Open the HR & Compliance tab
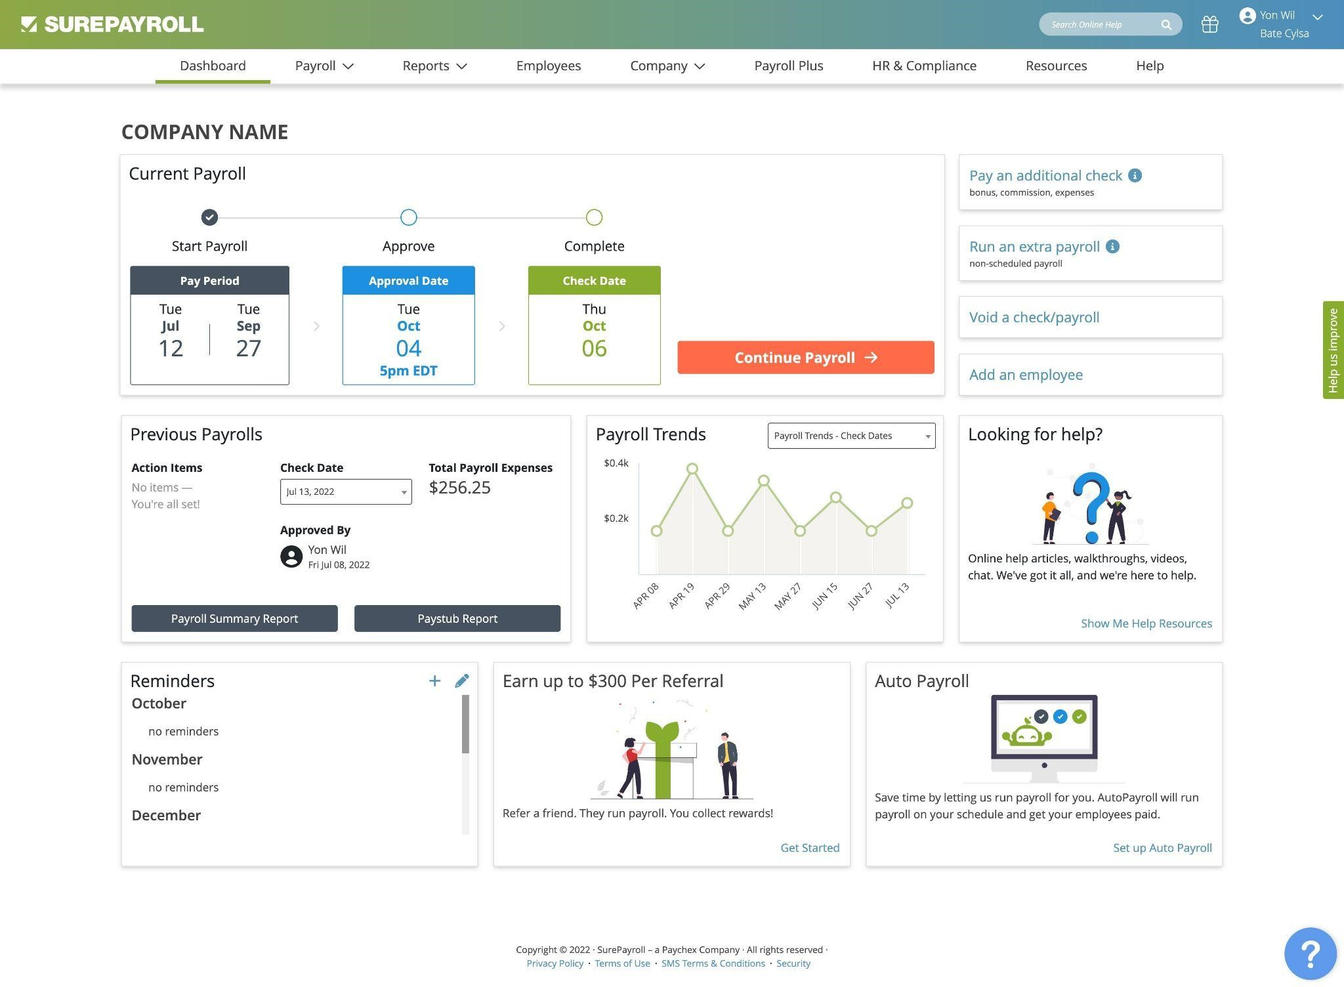1344x987 pixels. tap(924, 66)
